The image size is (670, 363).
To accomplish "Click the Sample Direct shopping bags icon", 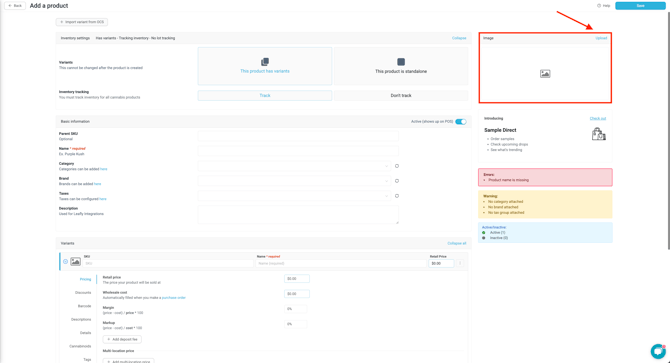I will coord(599,134).
